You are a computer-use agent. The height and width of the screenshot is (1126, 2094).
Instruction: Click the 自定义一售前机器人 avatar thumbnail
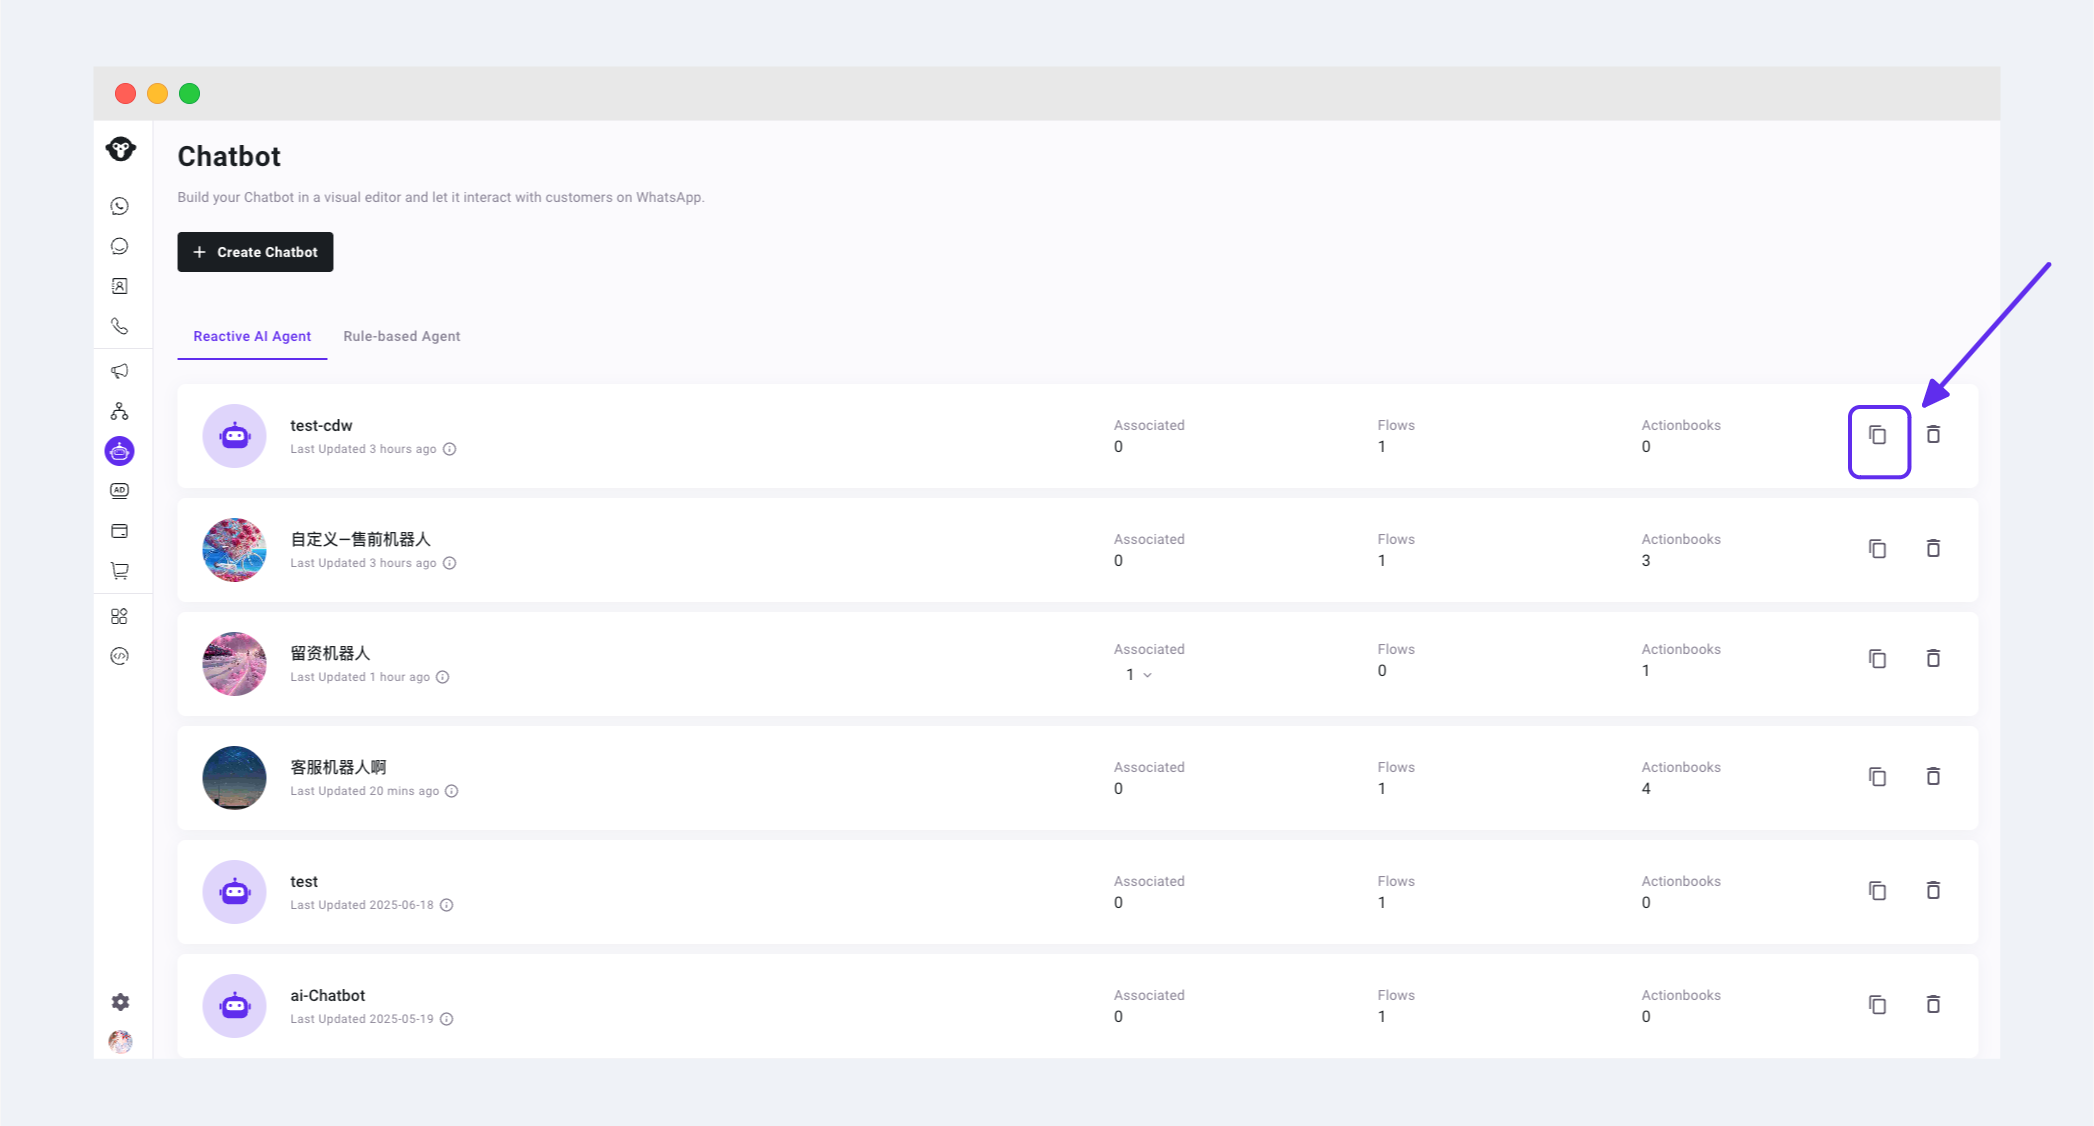coord(234,550)
